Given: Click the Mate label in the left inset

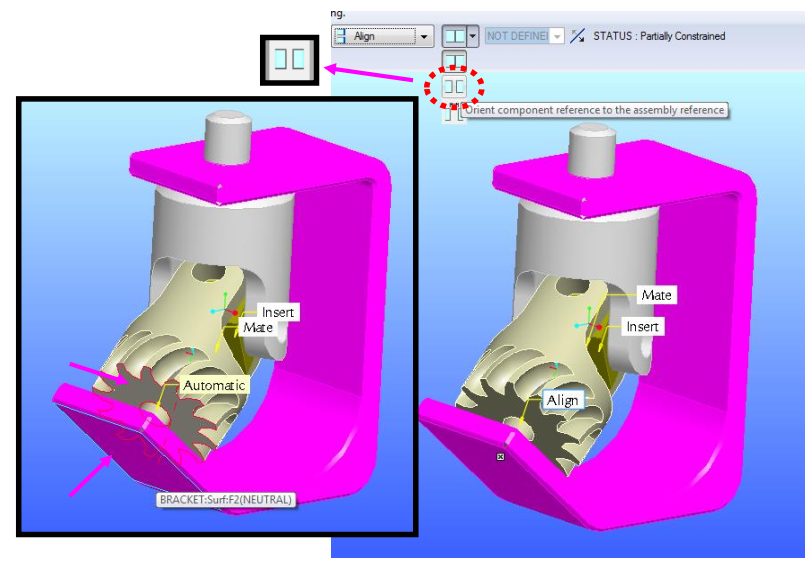Looking at the screenshot, I should pyautogui.click(x=259, y=327).
